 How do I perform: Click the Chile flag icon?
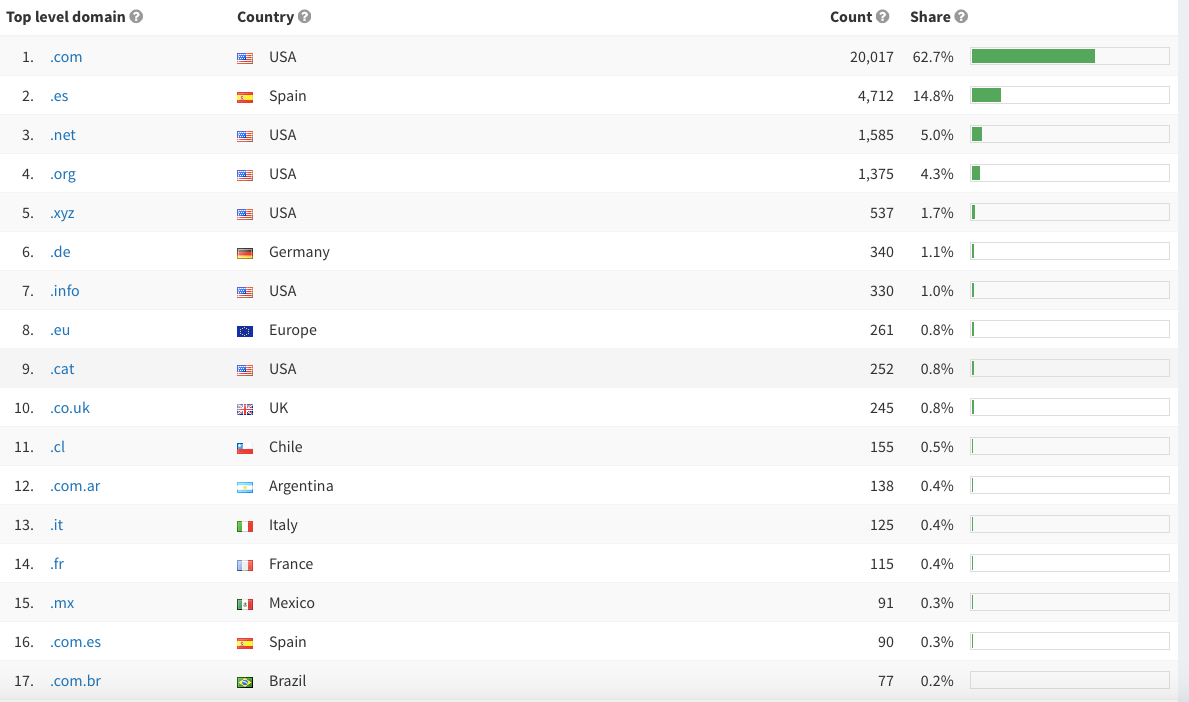click(x=245, y=448)
